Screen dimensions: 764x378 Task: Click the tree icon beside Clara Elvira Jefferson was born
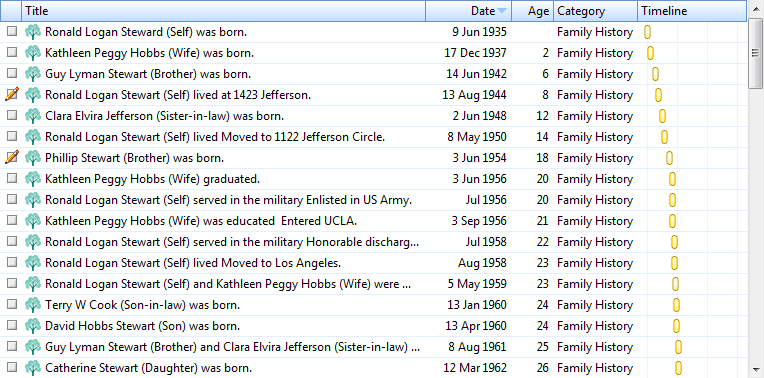[33, 116]
